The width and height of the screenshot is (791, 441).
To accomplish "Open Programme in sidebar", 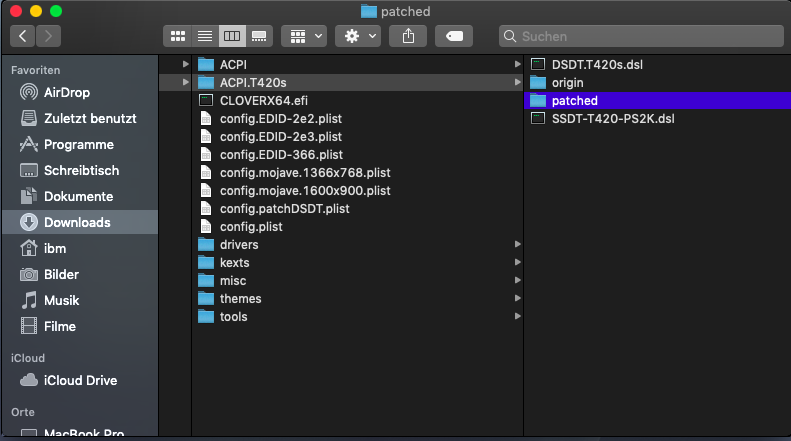I will (x=80, y=144).
